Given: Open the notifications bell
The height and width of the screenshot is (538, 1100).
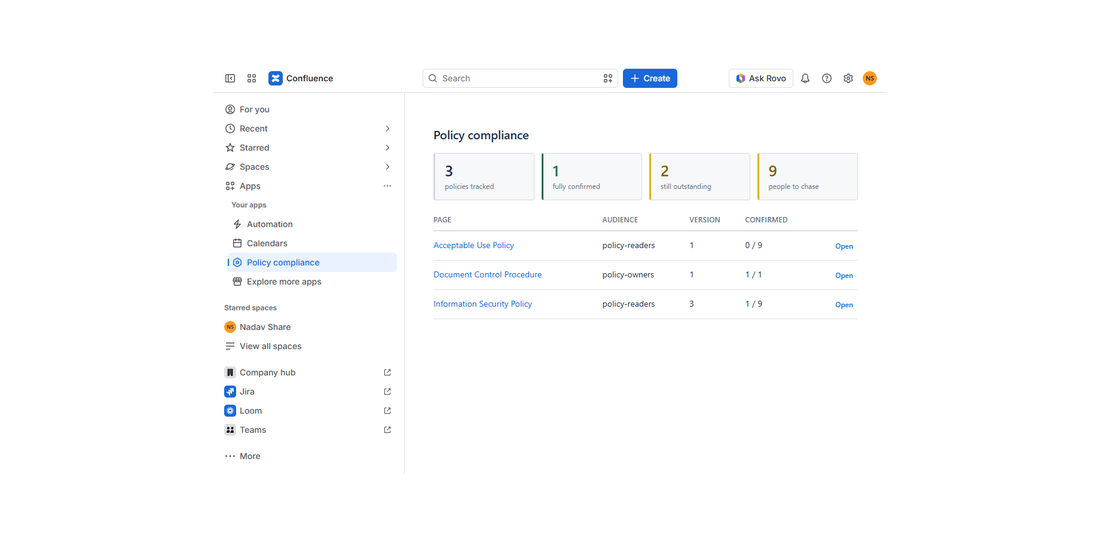Looking at the screenshot, I should (x=805, y=79).
